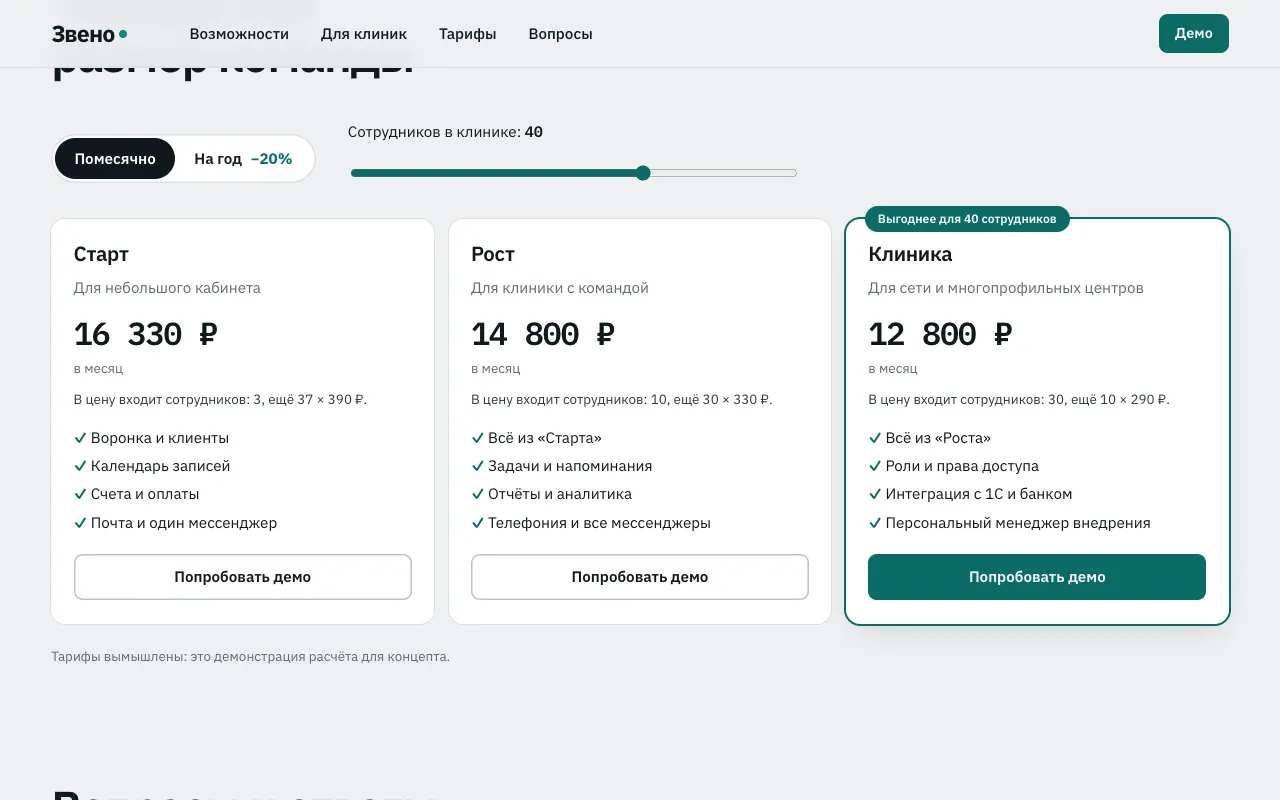1280x800 pixels.
Task: Click the checkmark next to Всё из «Старта»
Action: tap(477, 438)
